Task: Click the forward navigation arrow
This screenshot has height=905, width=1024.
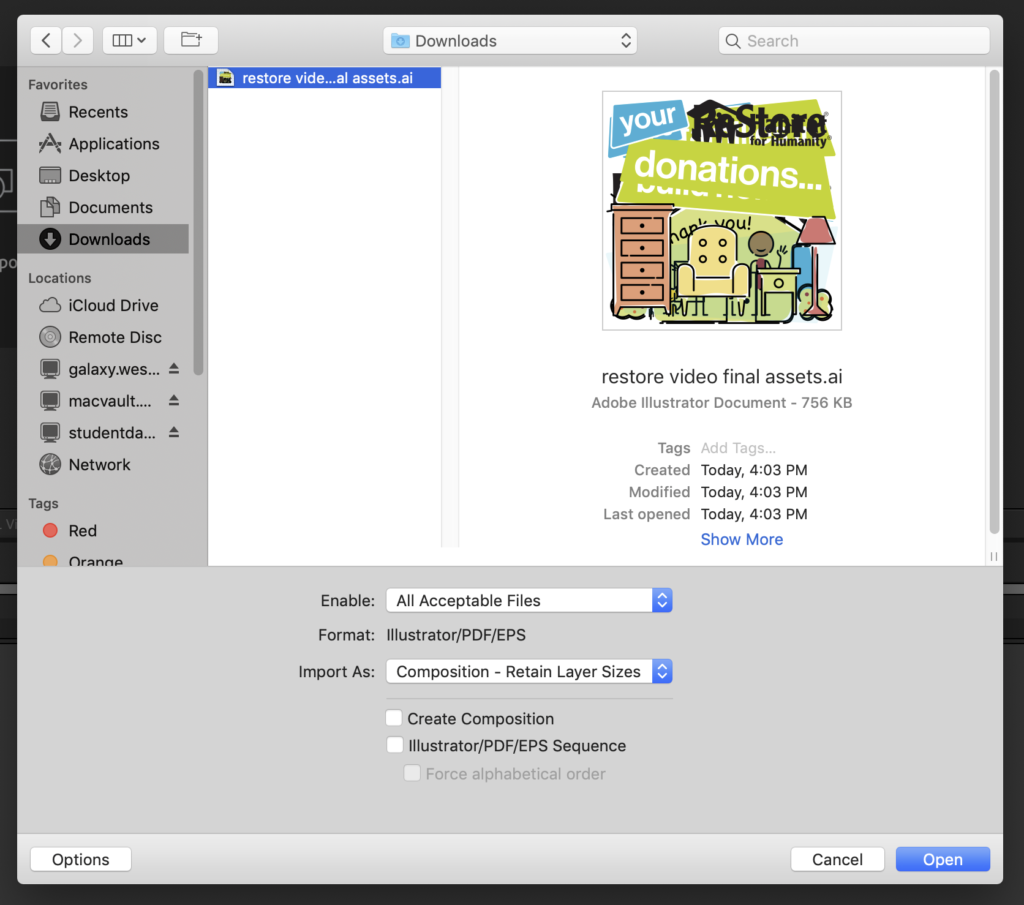Action: click(x=77, y=41)
